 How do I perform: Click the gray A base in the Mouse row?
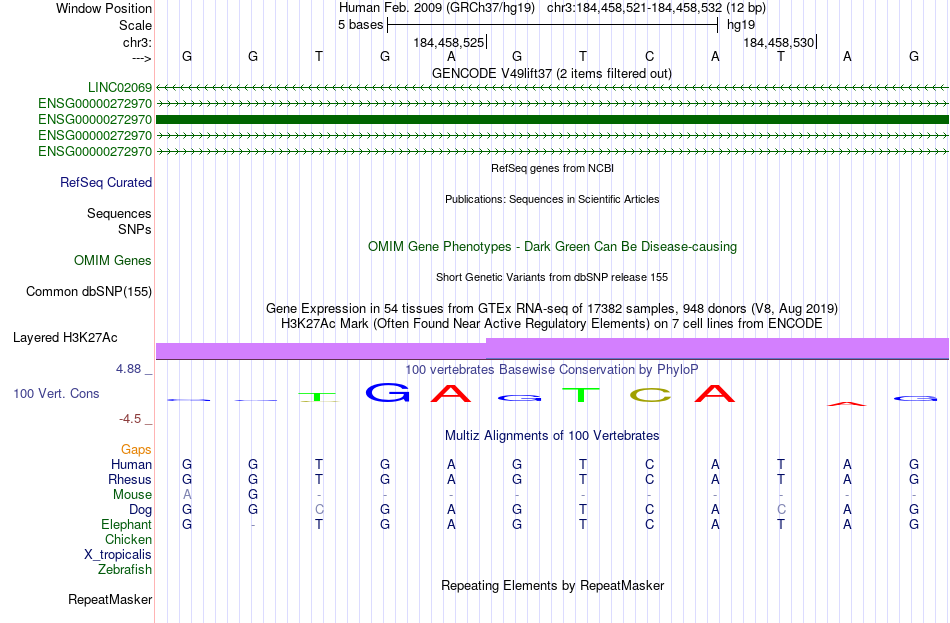pos(187,495)
